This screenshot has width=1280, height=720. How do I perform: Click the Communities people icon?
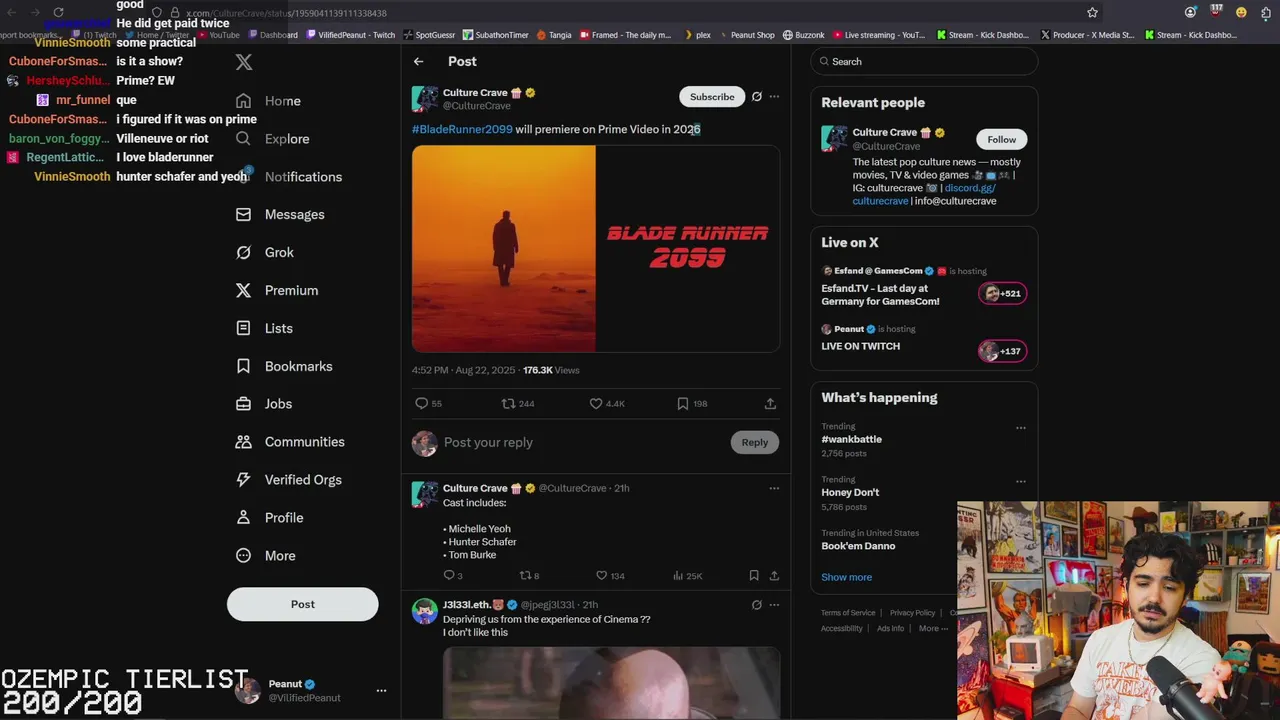[x=243, y=442]
